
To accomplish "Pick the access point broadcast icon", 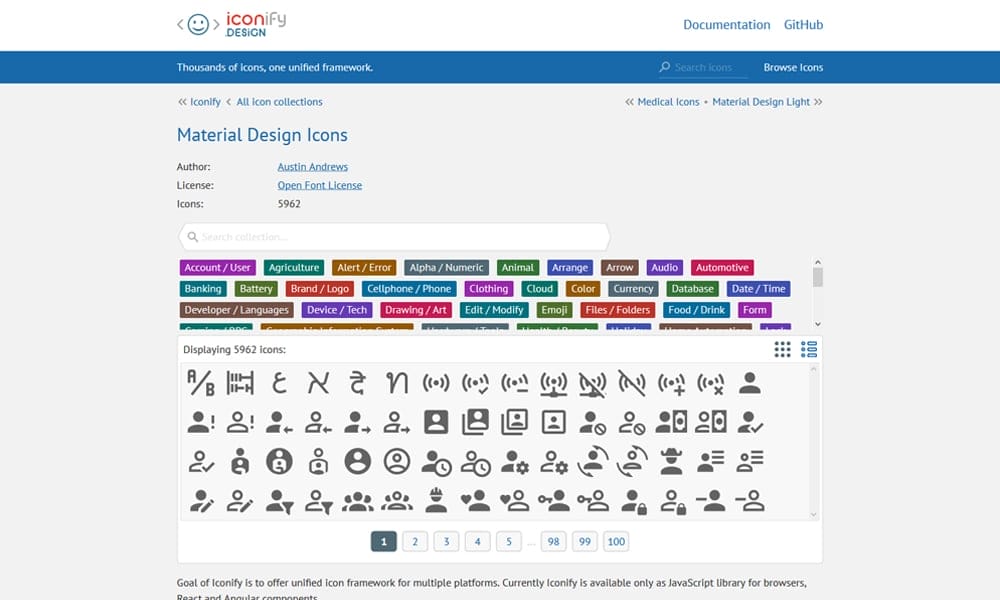I will click(436, 383).
